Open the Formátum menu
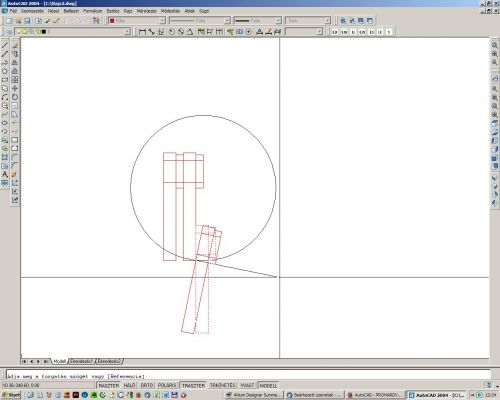 click(92, 11)
